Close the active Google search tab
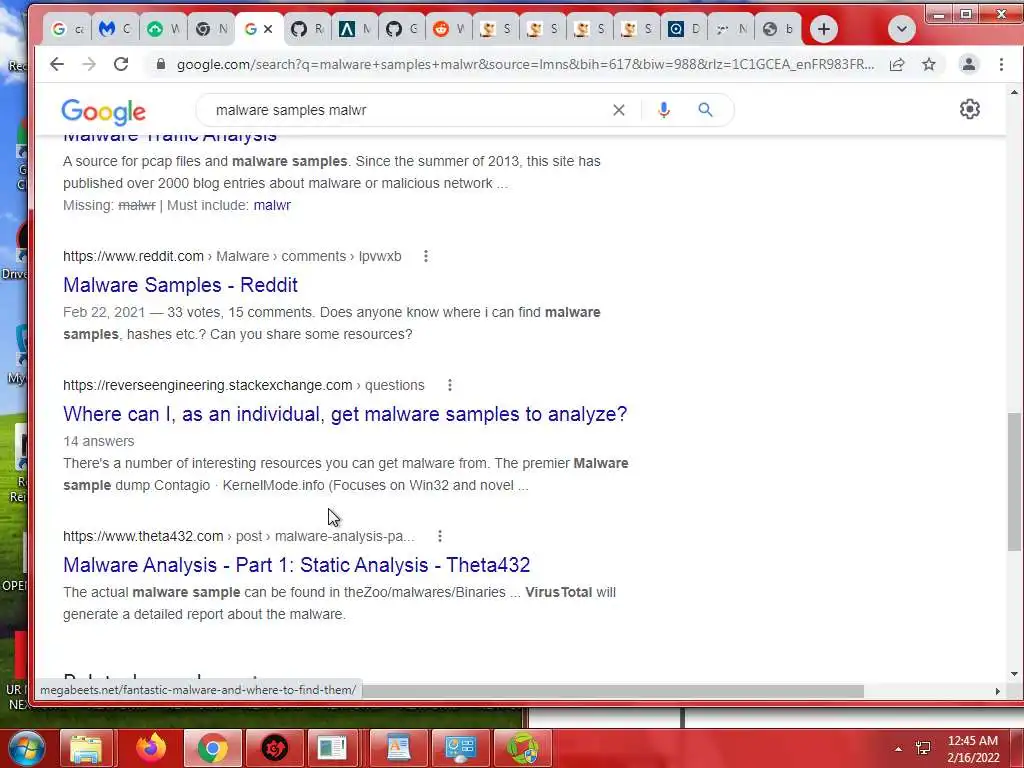The height and width of the screenshot is (768, 1024). (268, 29)
